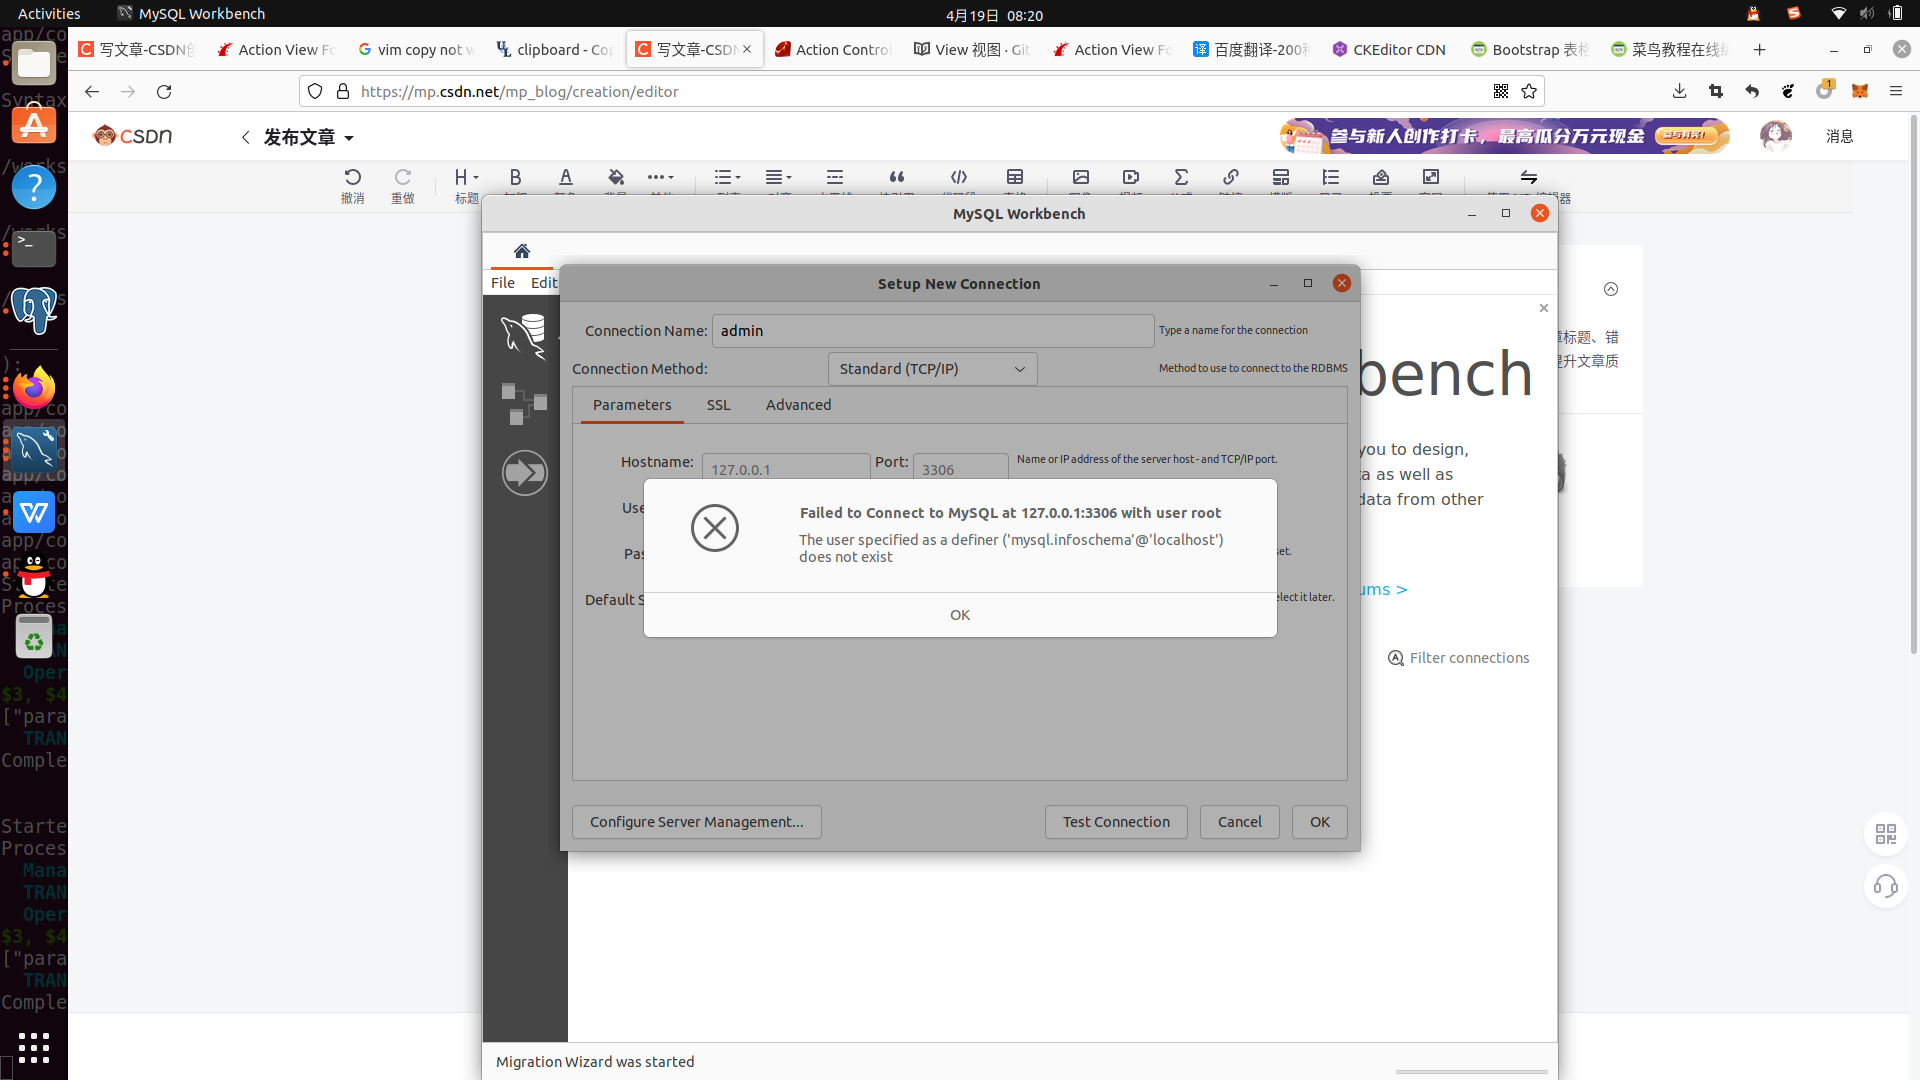Open Firefox from the Ubuntu dock

(x=34, y=388)
